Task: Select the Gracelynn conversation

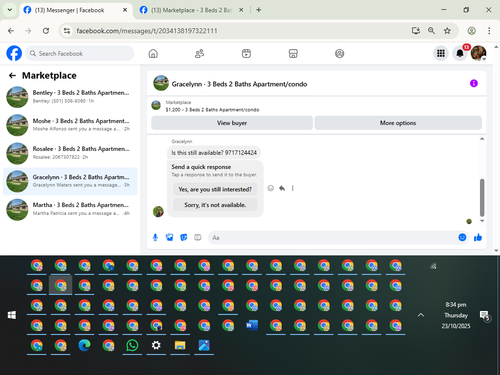Action: click(x=70, y=181)
